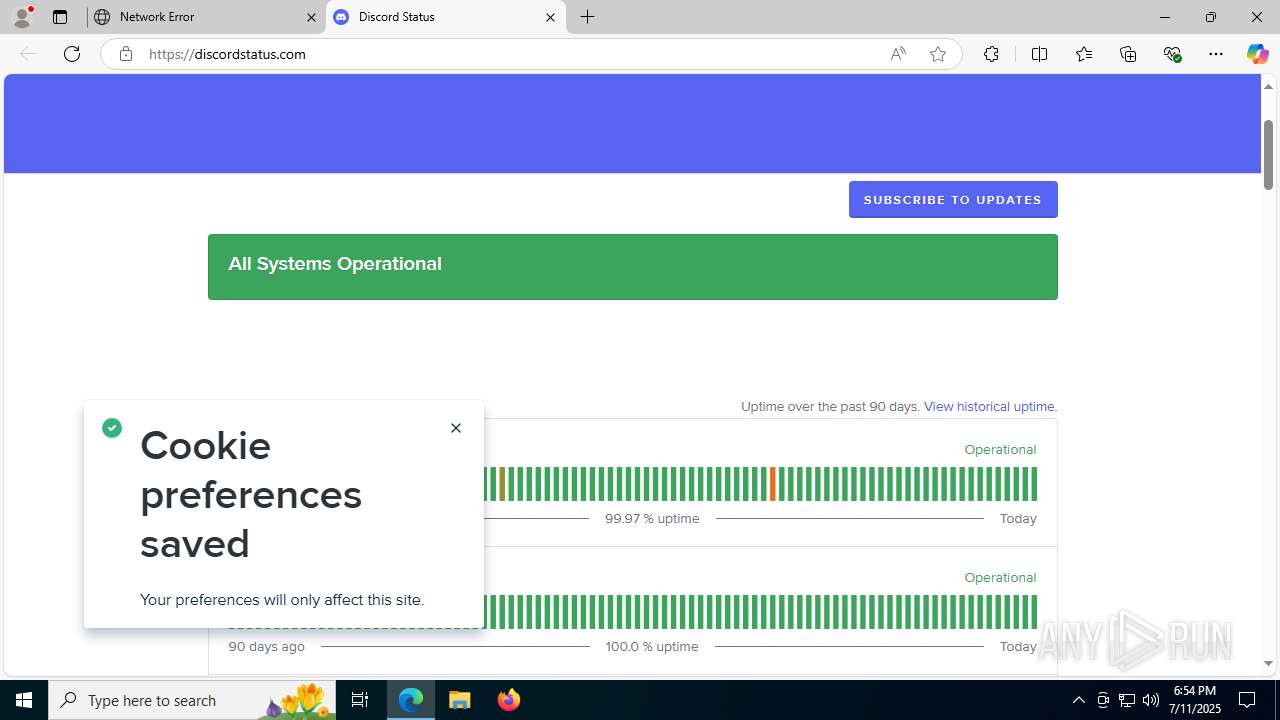This screenshot has height=720, width=1280.
Task: Open the Collections icon
Action: pos(1128,54)
